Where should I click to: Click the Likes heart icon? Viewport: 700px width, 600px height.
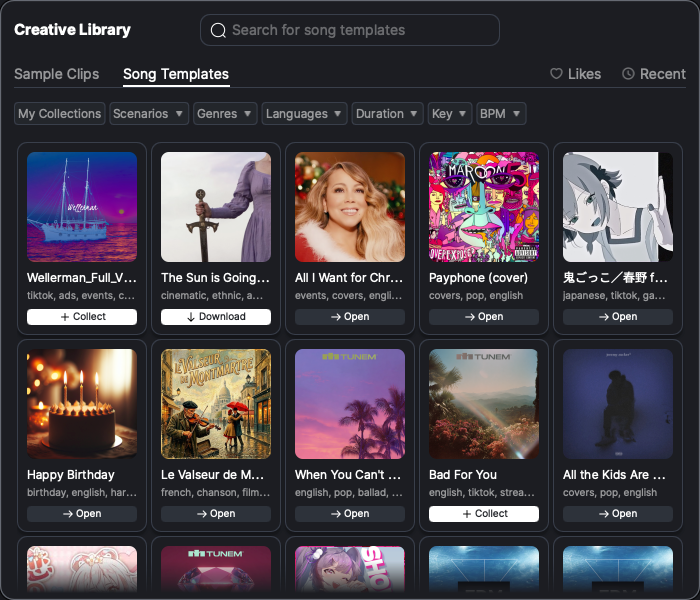pyautogui.click(x=556, y=74)
